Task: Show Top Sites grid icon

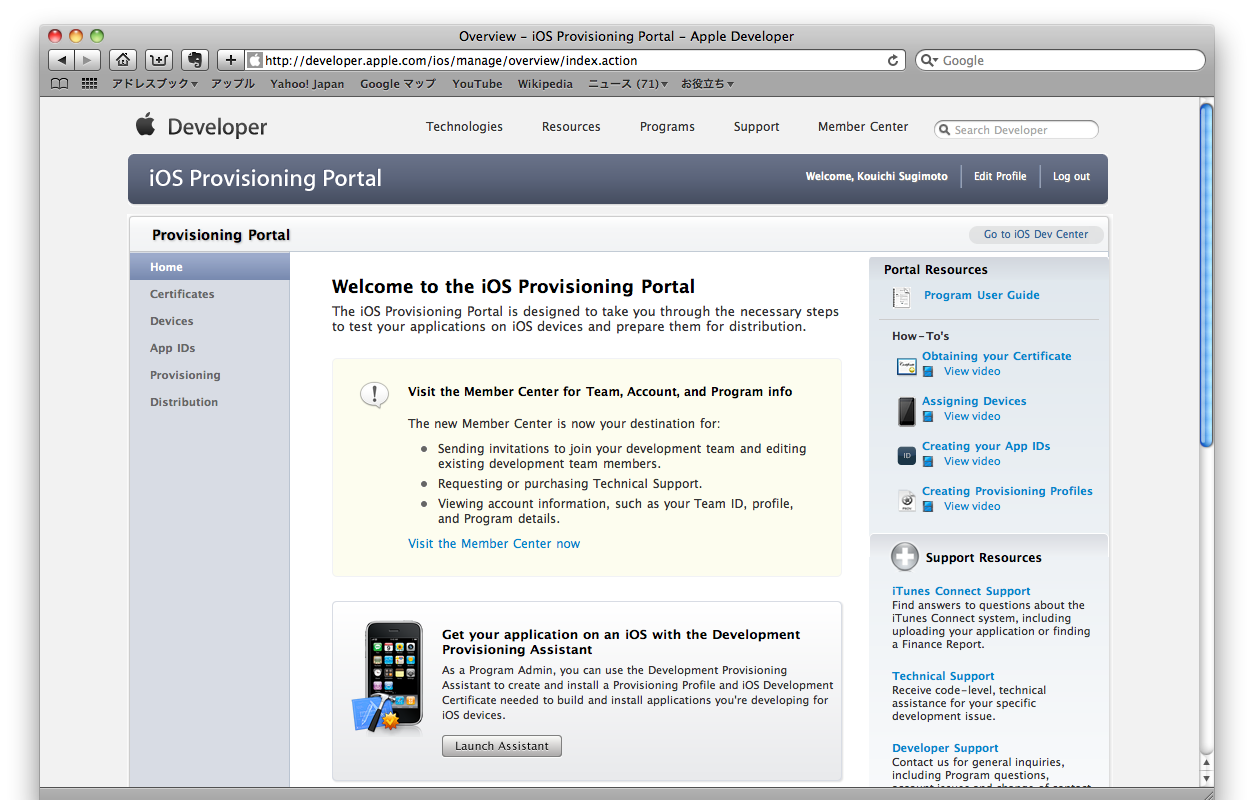Action: (89, 84)
